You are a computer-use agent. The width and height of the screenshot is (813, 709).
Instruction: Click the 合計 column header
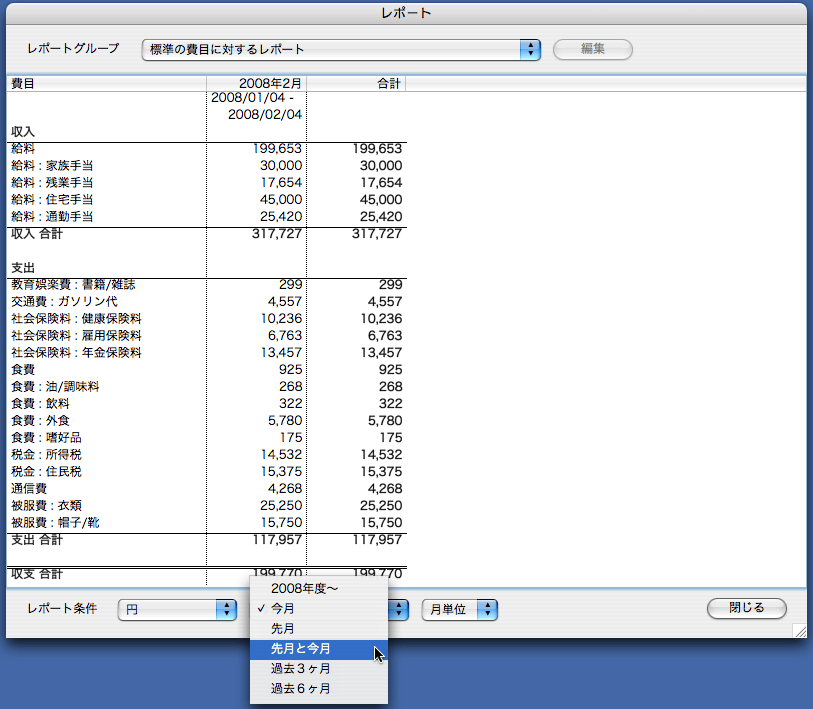click(x=356, y=84)
